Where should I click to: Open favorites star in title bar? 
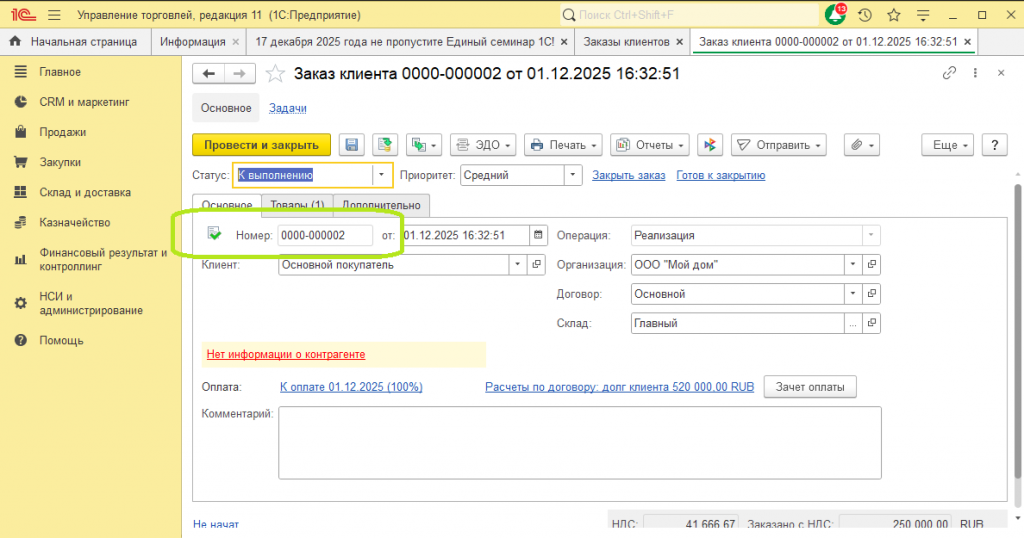[893, 15]
